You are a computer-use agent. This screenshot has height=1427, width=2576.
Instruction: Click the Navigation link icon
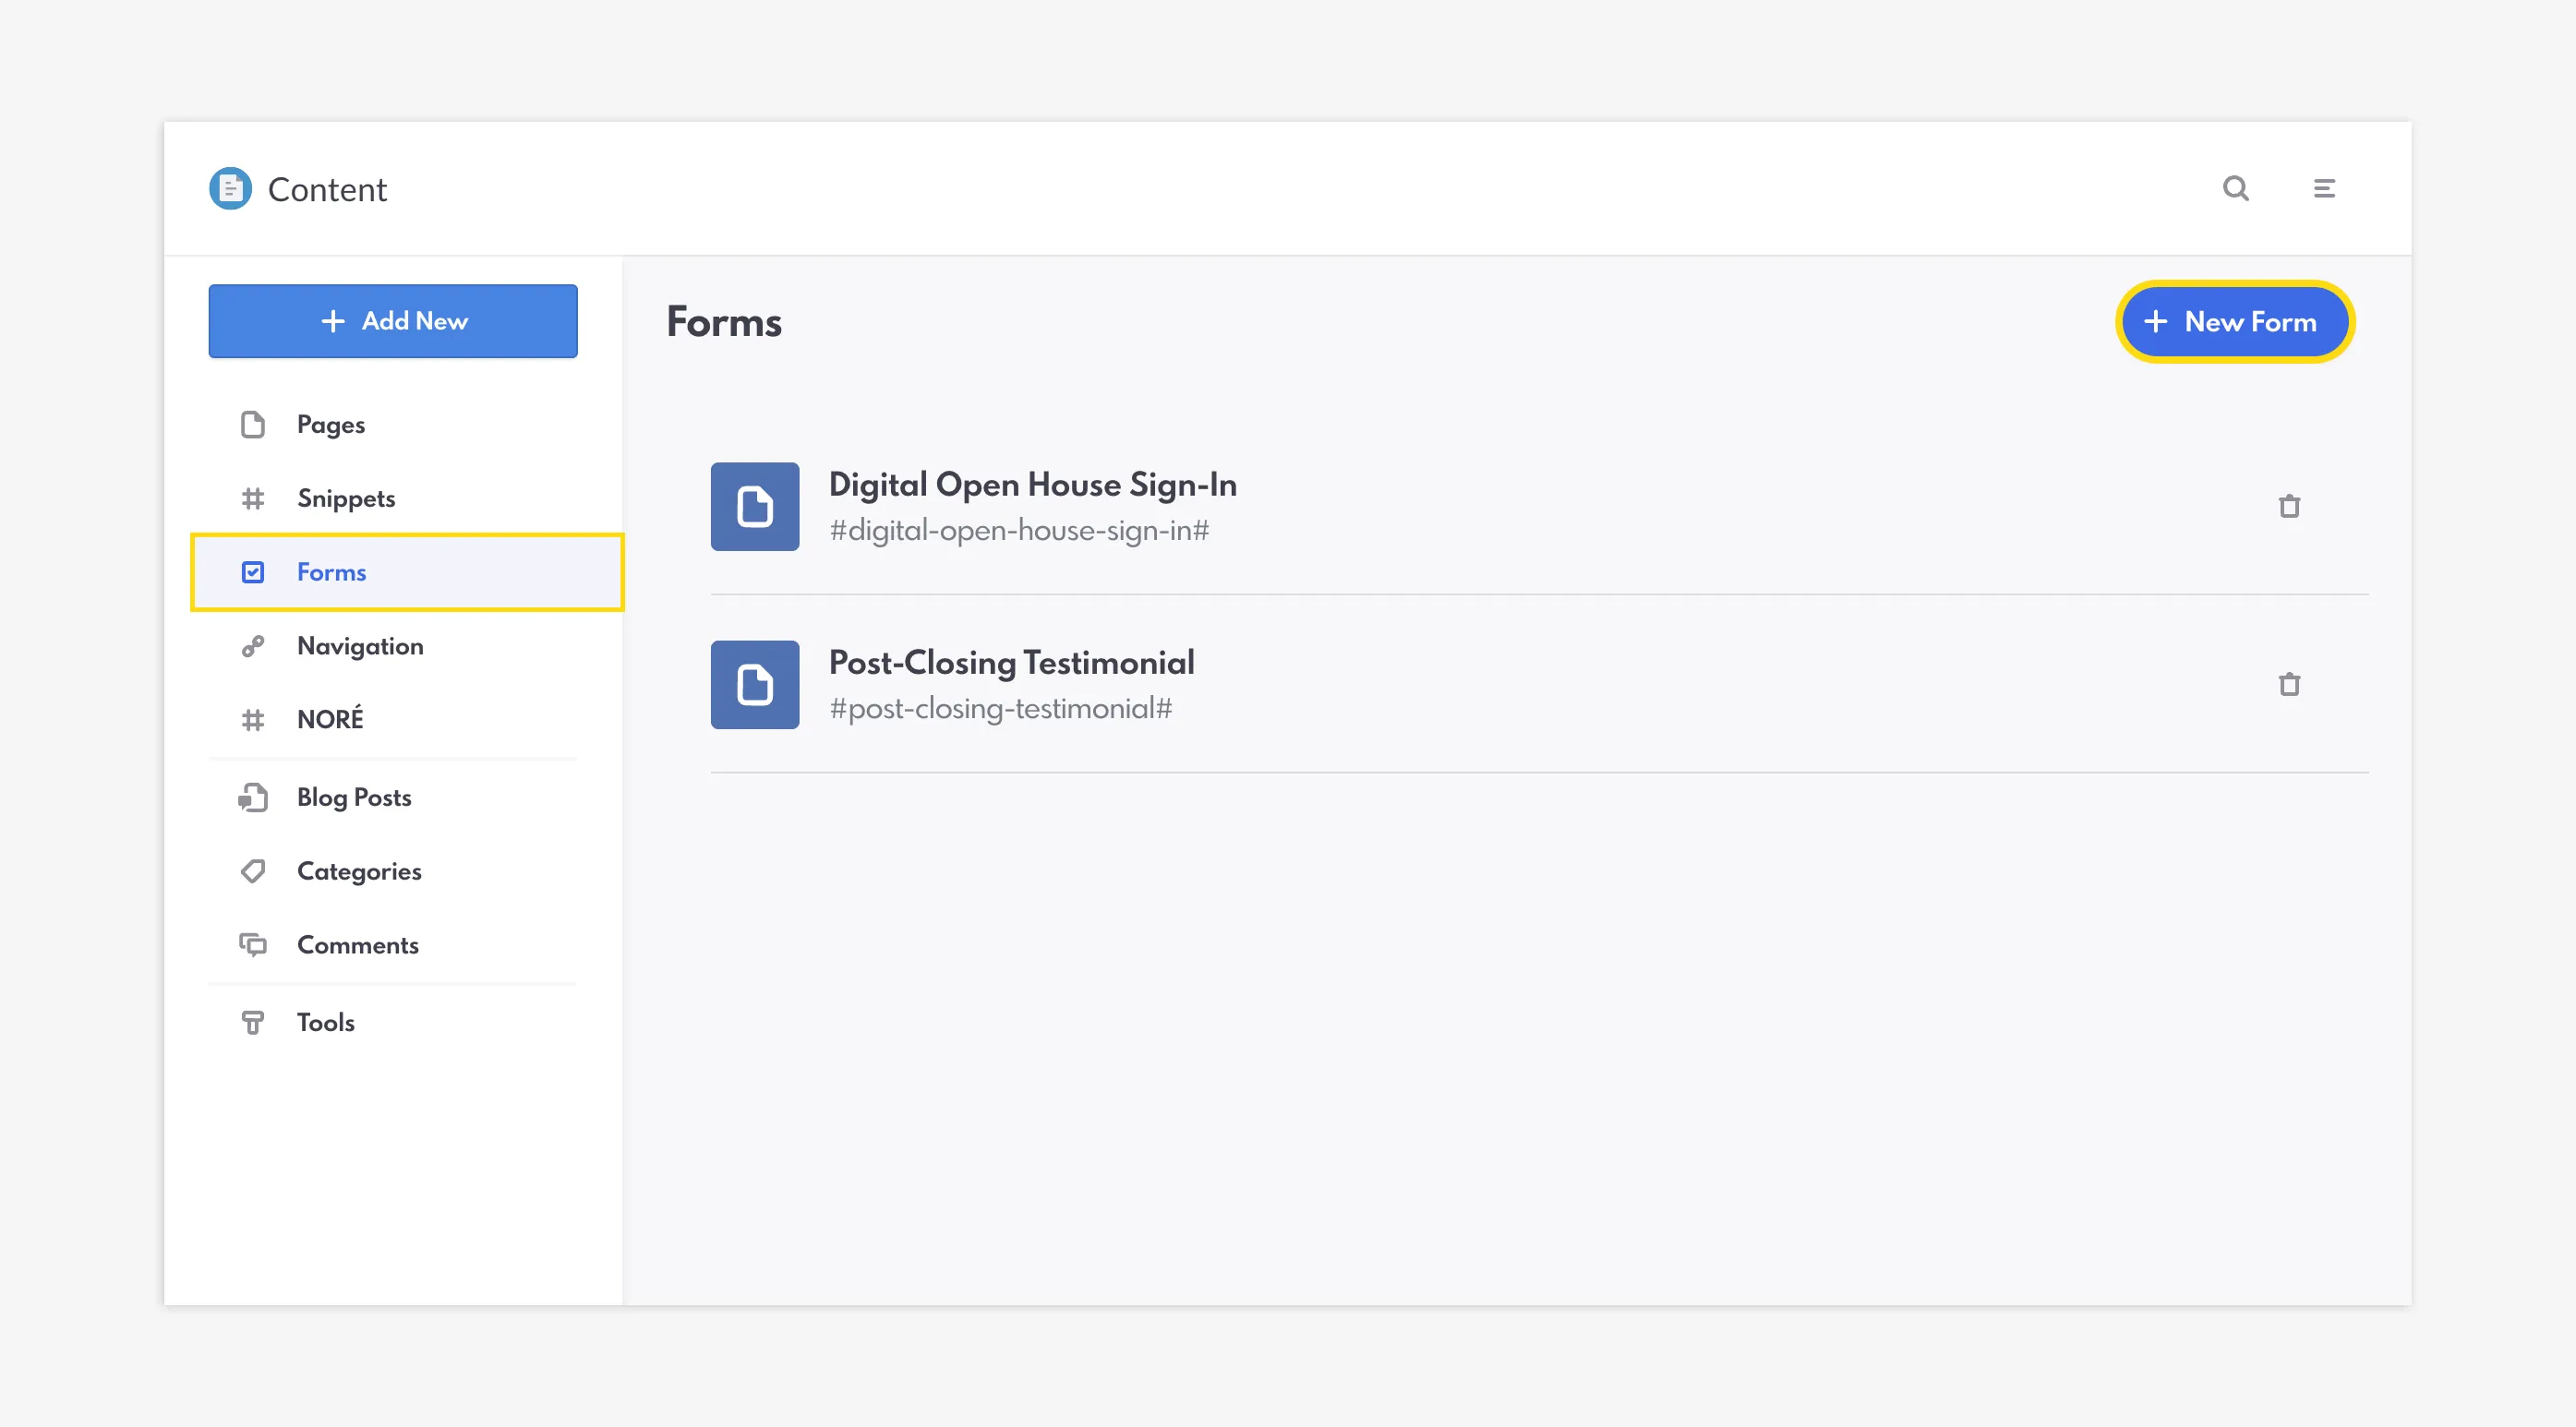[x=253, y=646]
